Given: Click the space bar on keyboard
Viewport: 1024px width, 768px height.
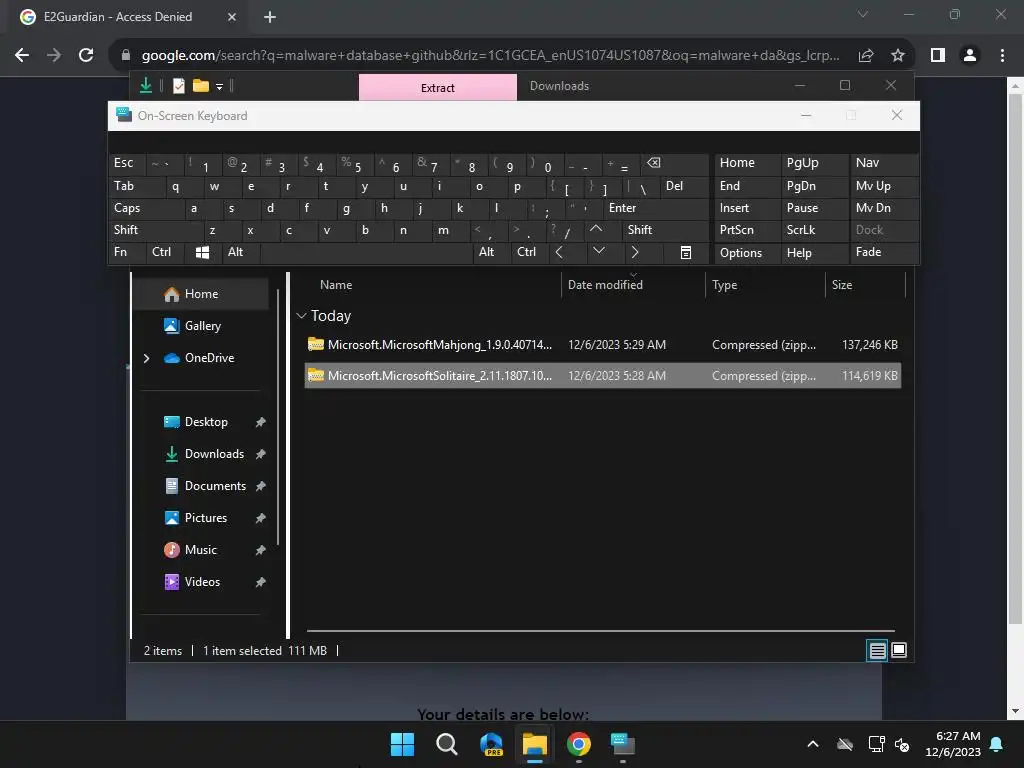Looking at the screenshot, I should [366, 253].
